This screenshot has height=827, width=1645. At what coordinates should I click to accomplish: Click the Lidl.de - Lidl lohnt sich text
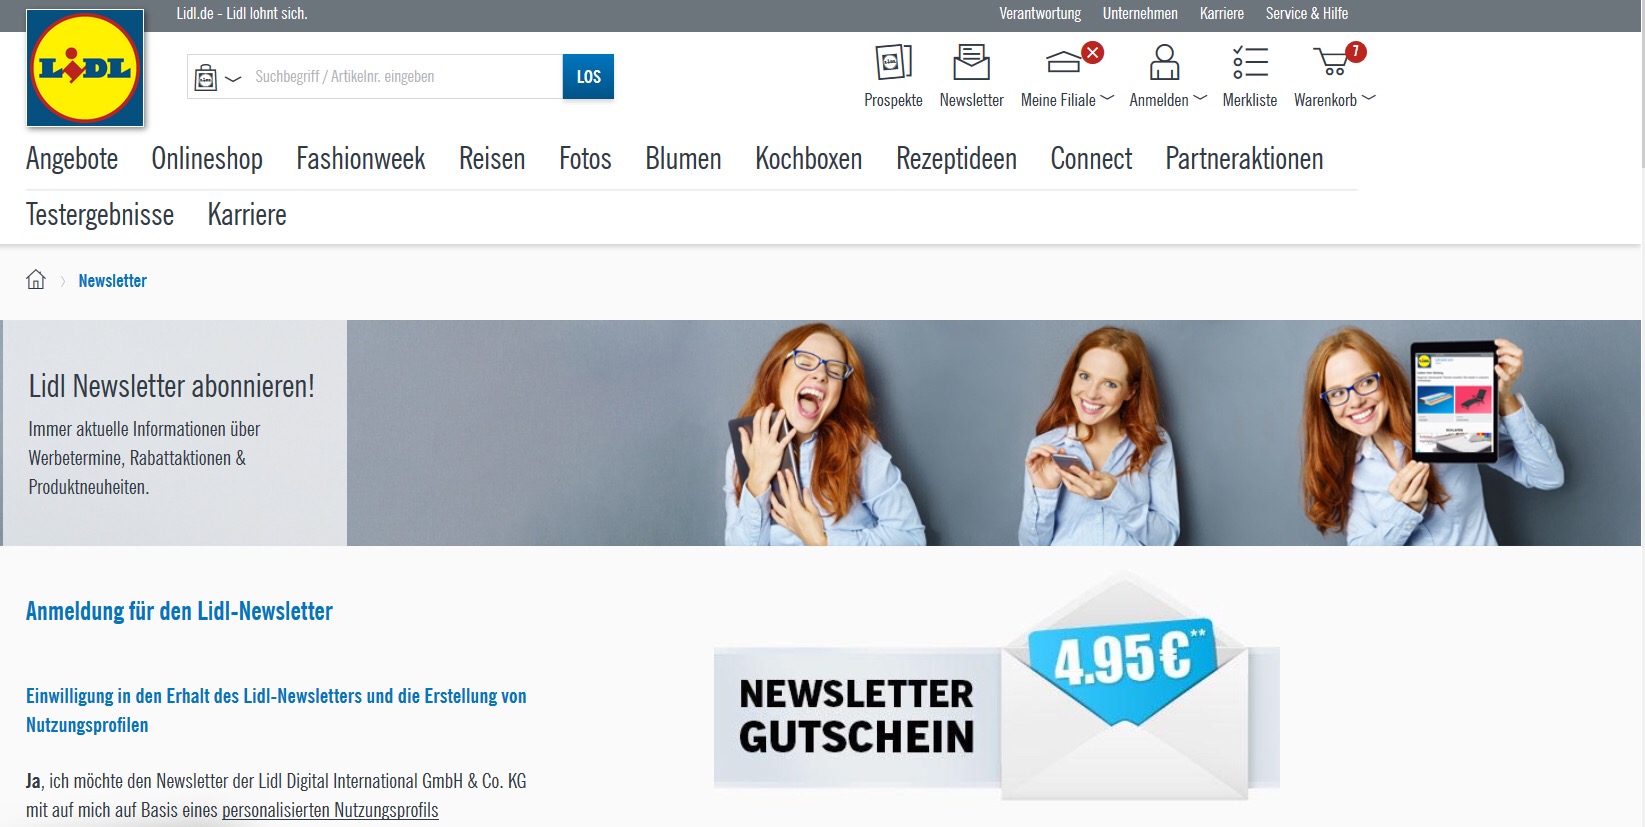(242, 14)
